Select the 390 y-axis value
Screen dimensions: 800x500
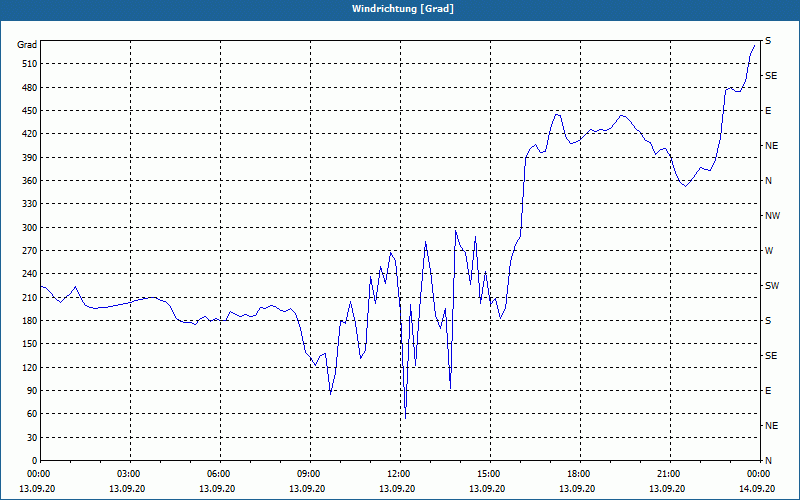click(x=29, y=157)
